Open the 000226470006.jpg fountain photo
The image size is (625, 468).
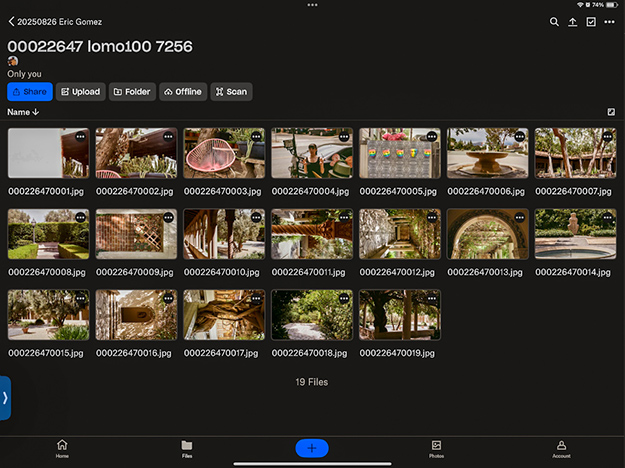[x=487, y=153]
